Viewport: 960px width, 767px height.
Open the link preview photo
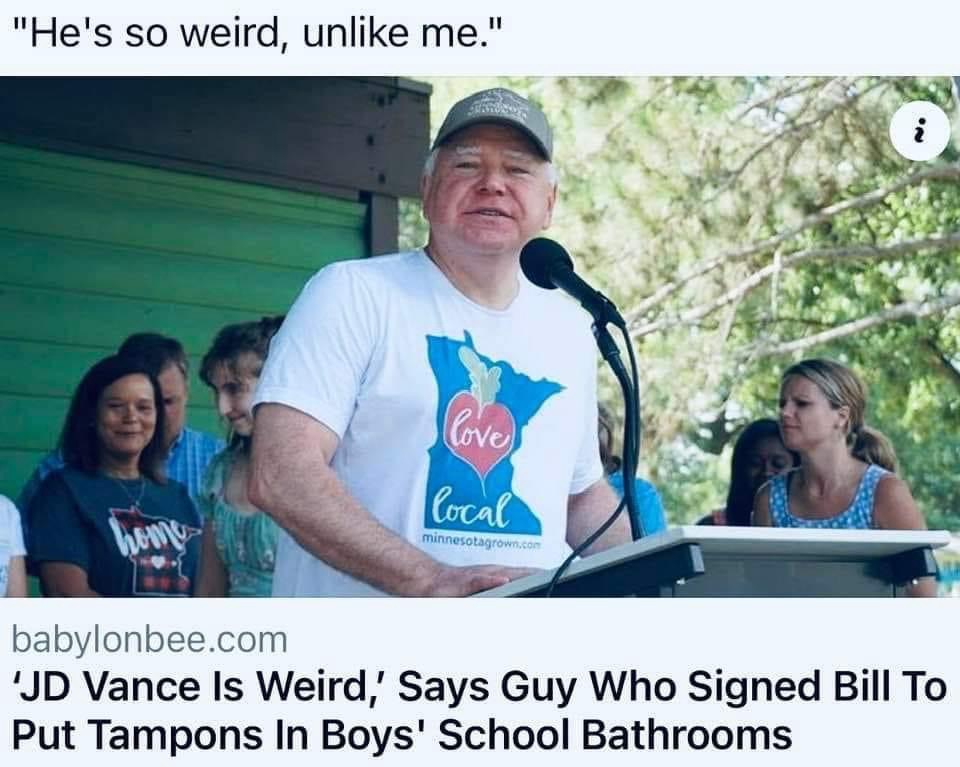[x=480, y=337]
